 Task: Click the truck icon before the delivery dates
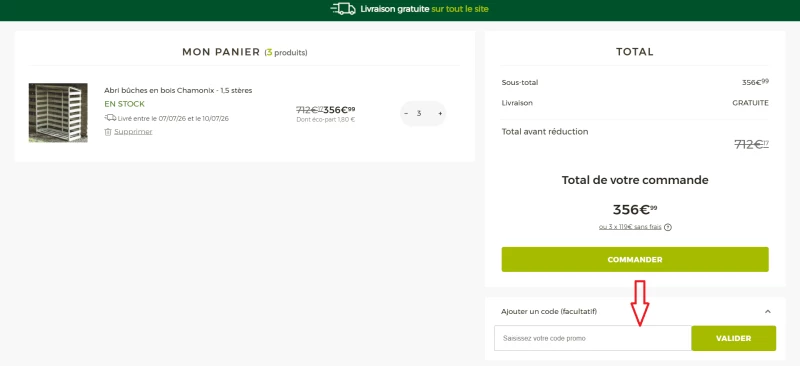coord(110,118)
